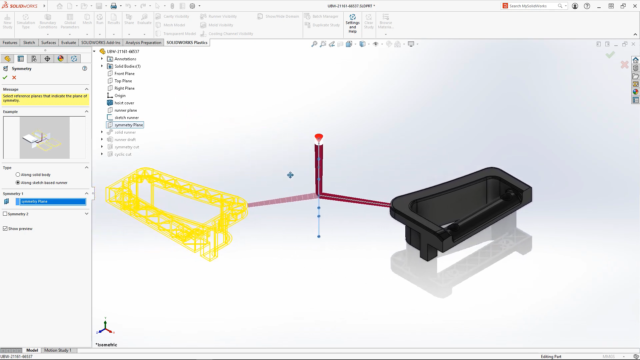
Task: Open the ConfigurationManager tab icon
Action: (x=34, y=59)
